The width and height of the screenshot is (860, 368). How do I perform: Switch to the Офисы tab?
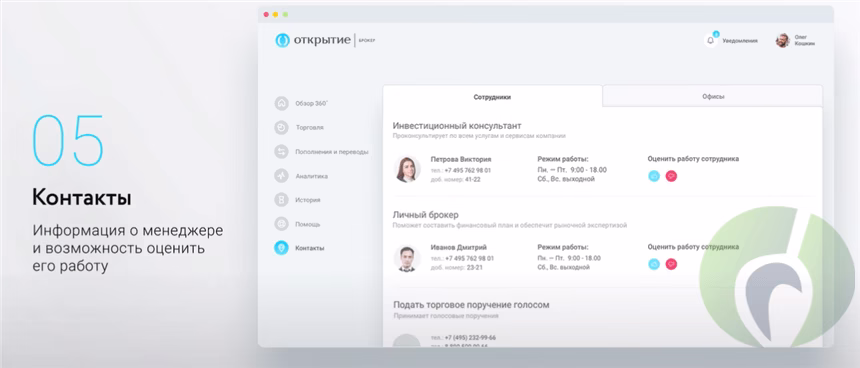click(713, 97)
